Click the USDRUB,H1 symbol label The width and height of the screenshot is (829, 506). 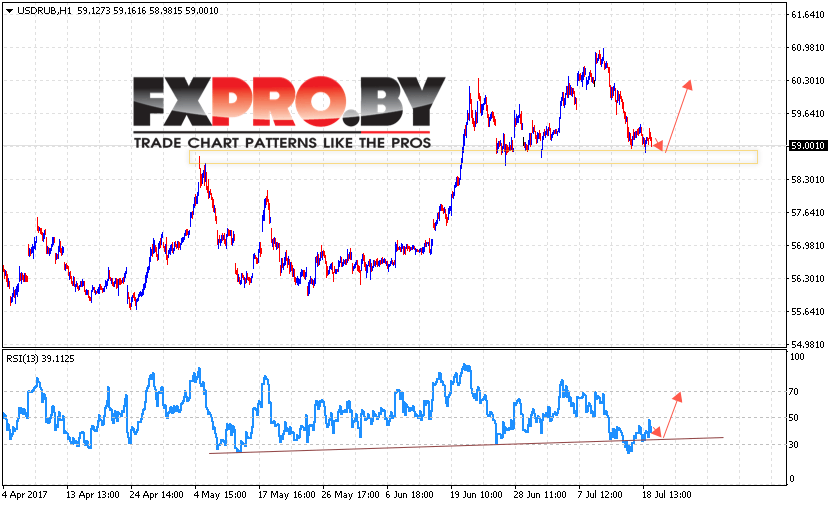coord(44,11)
